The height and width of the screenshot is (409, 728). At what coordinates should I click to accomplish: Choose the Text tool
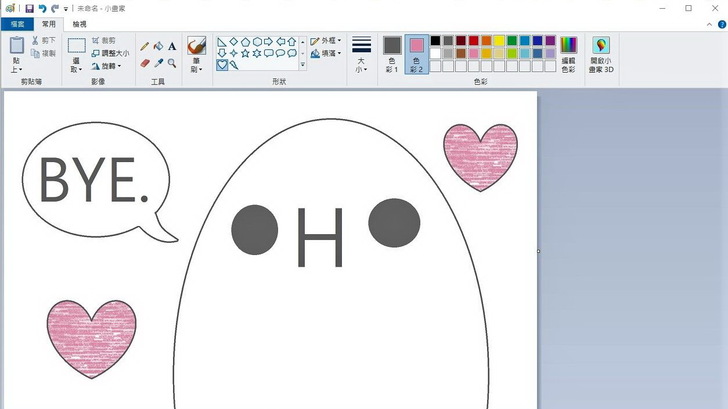(x=172, y=46)
